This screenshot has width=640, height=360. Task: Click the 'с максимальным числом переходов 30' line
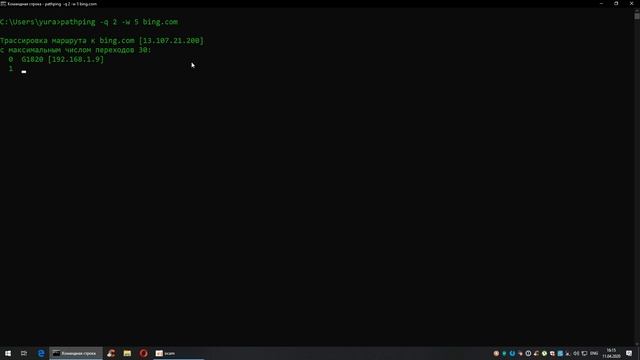coord(76,50)
